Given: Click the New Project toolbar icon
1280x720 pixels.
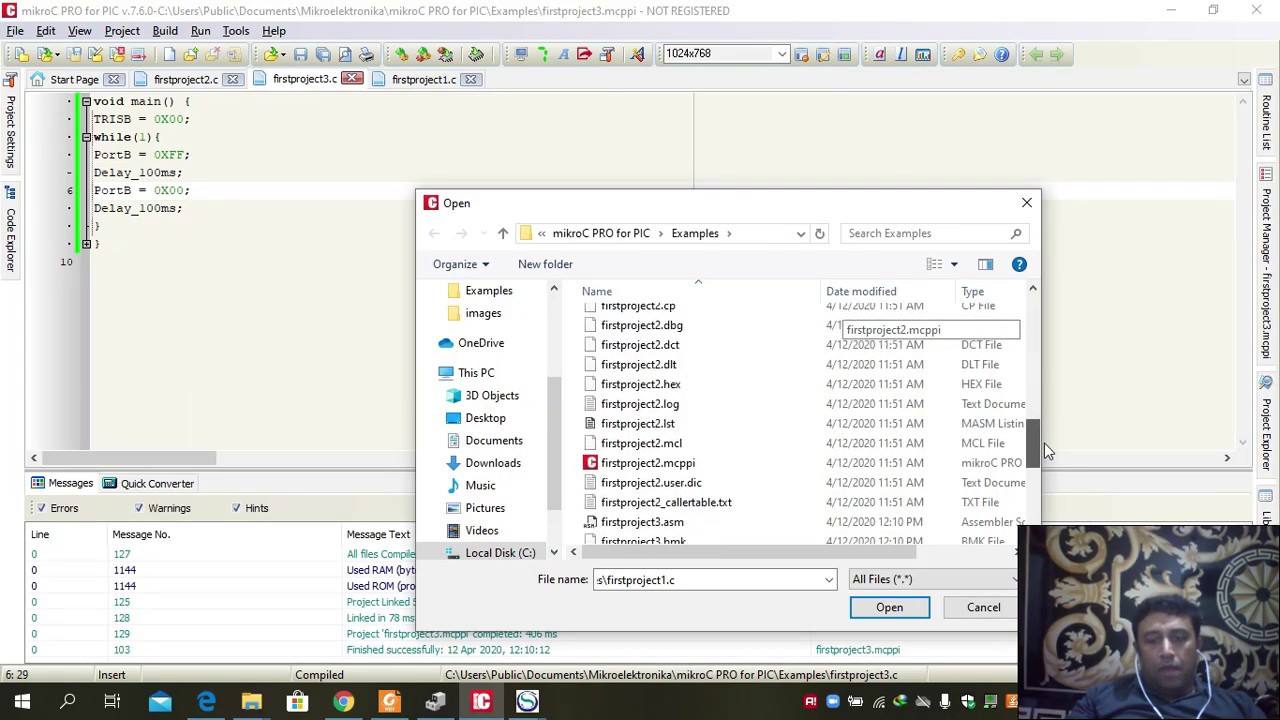Looking at the screenshot, I should tap(21, 54).
